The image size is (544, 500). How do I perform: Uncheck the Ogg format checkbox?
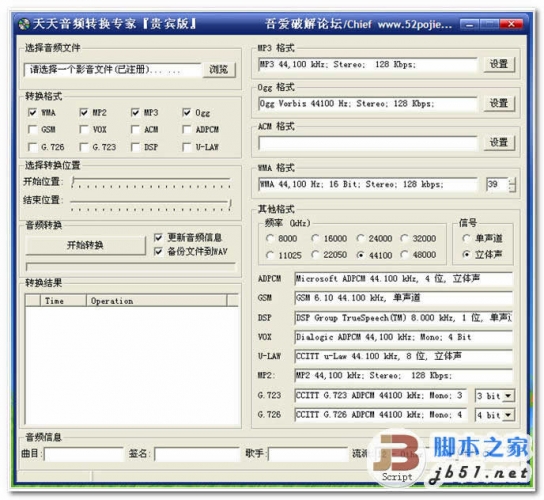[187, 112]
